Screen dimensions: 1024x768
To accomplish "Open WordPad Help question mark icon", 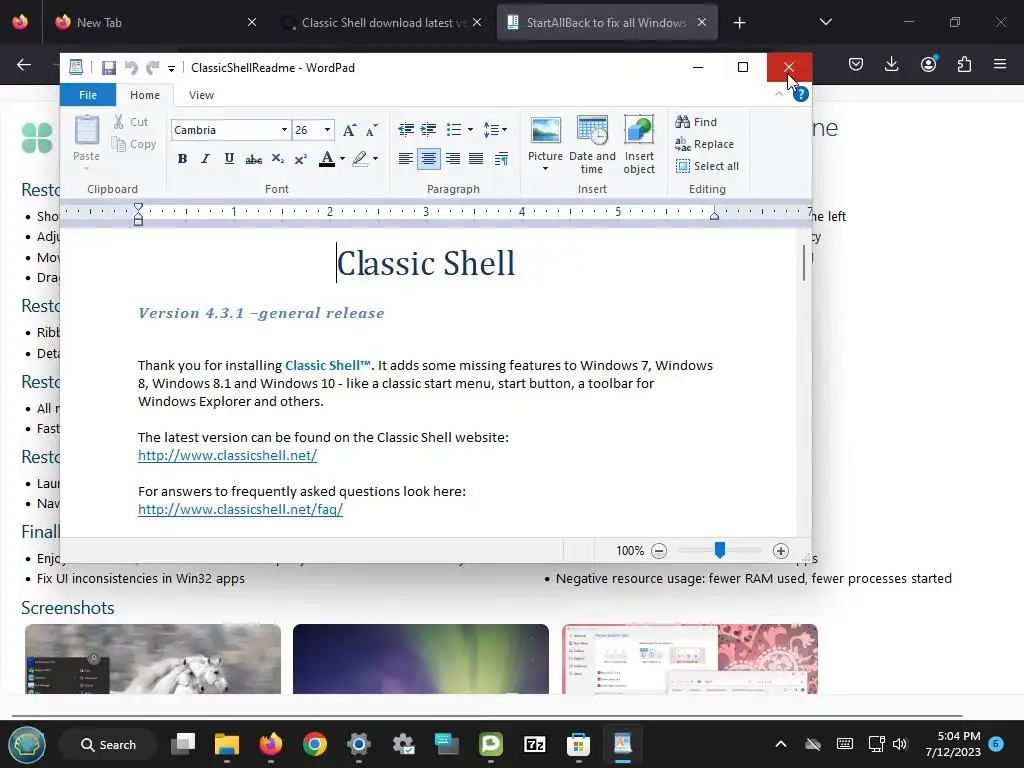I will pyautogui.click(x=801, y=94).
